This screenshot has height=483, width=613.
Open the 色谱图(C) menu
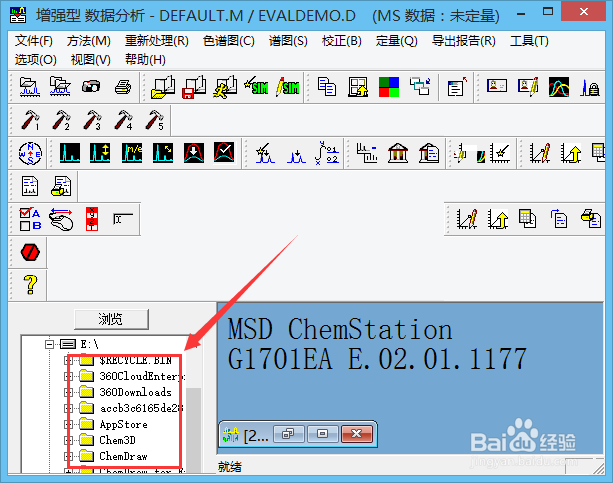(229, 41)
